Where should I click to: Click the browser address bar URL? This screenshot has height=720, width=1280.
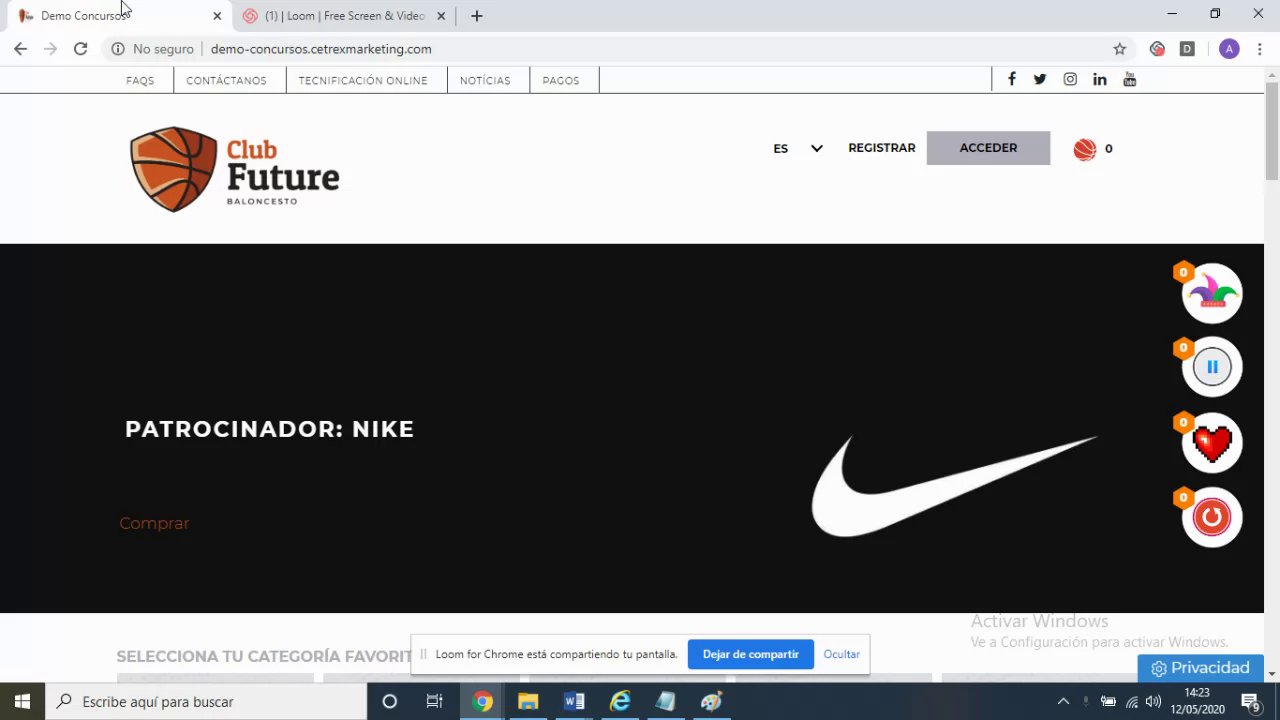click(321, 49)
